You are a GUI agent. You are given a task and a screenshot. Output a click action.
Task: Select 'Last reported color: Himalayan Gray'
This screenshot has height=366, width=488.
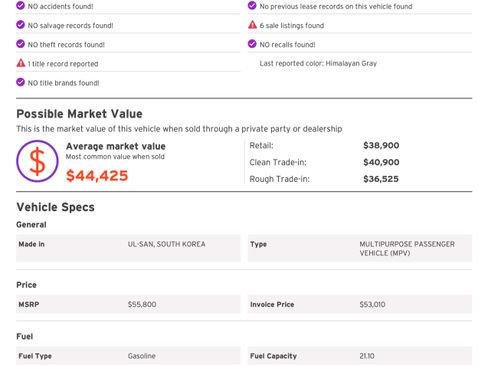click(x=318, y=63)
